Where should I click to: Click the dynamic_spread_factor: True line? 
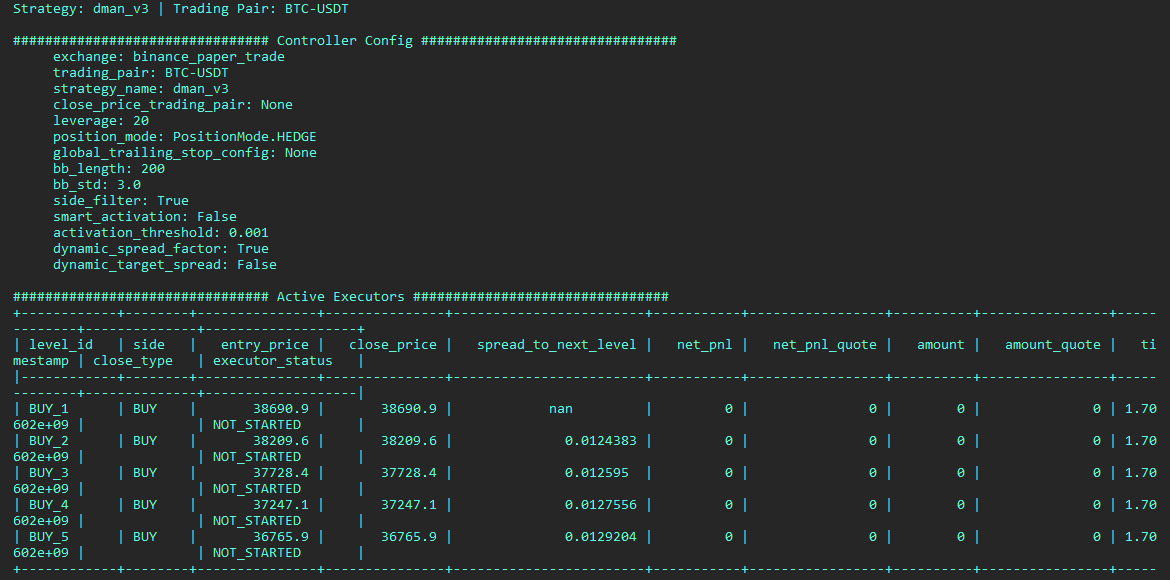(161, 249)
